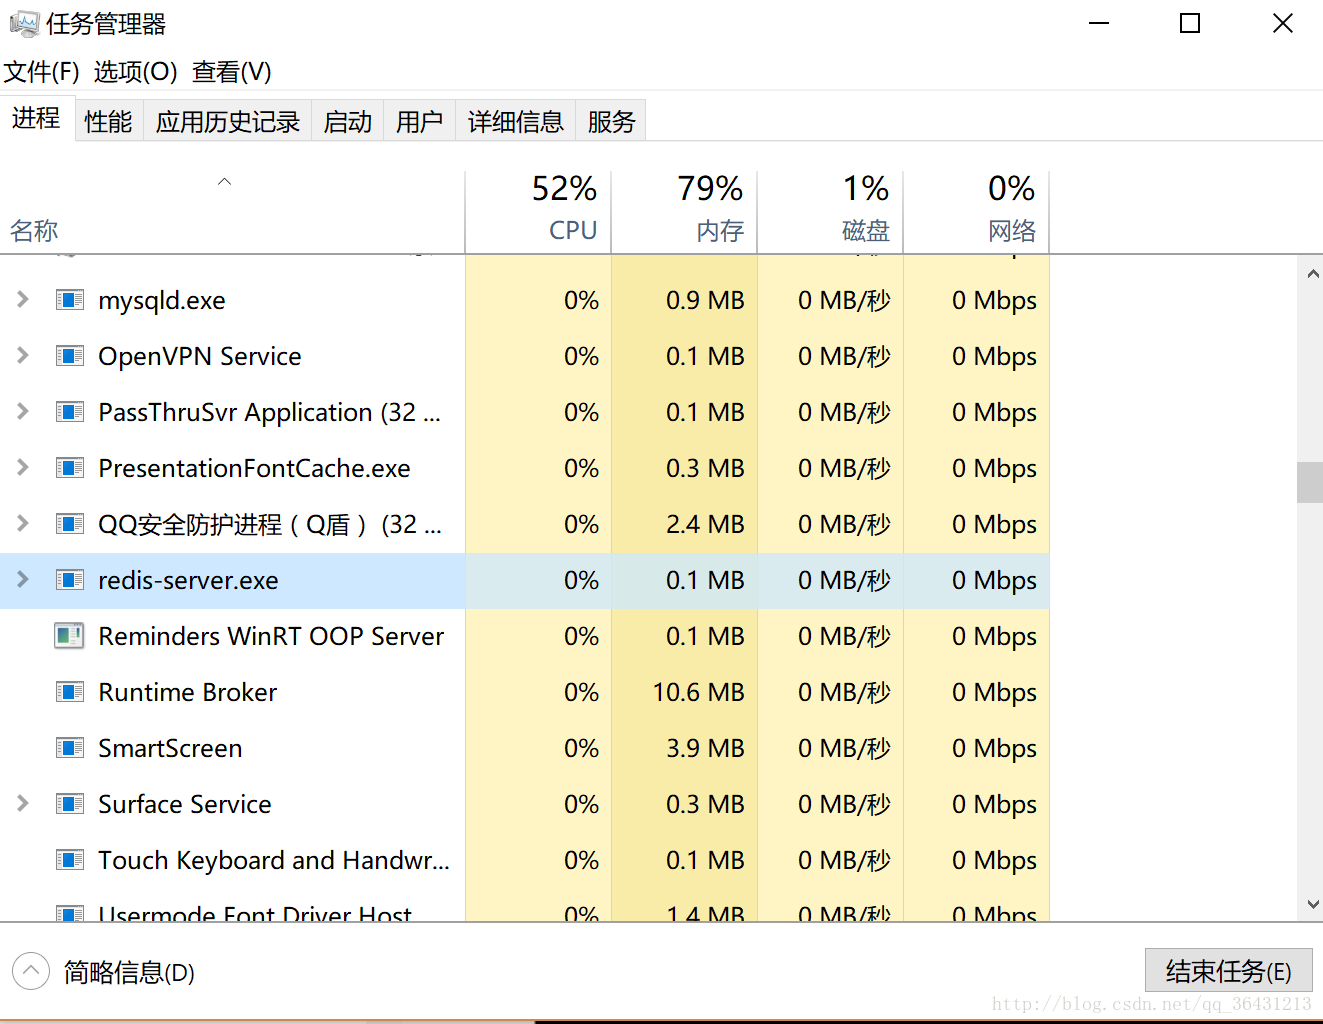Click the scrollbar down arrow
Viewport: 1323px width, 1024px height.
[1312, 904]
